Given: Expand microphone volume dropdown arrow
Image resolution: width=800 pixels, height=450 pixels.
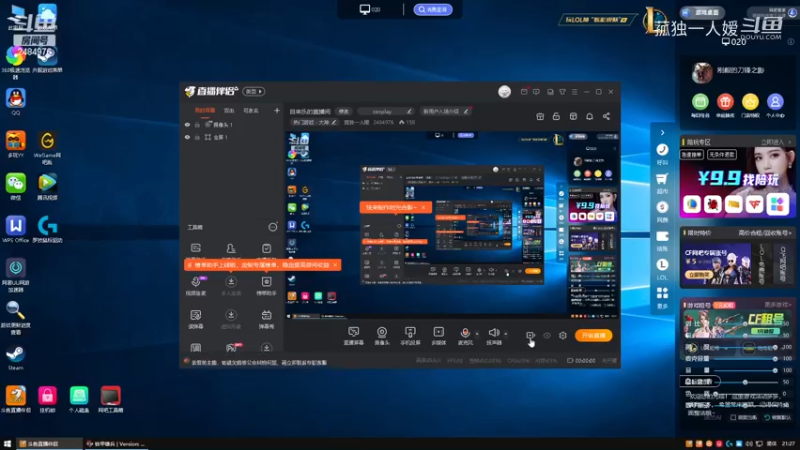Looking at the screenshot, I should [477, 334].
